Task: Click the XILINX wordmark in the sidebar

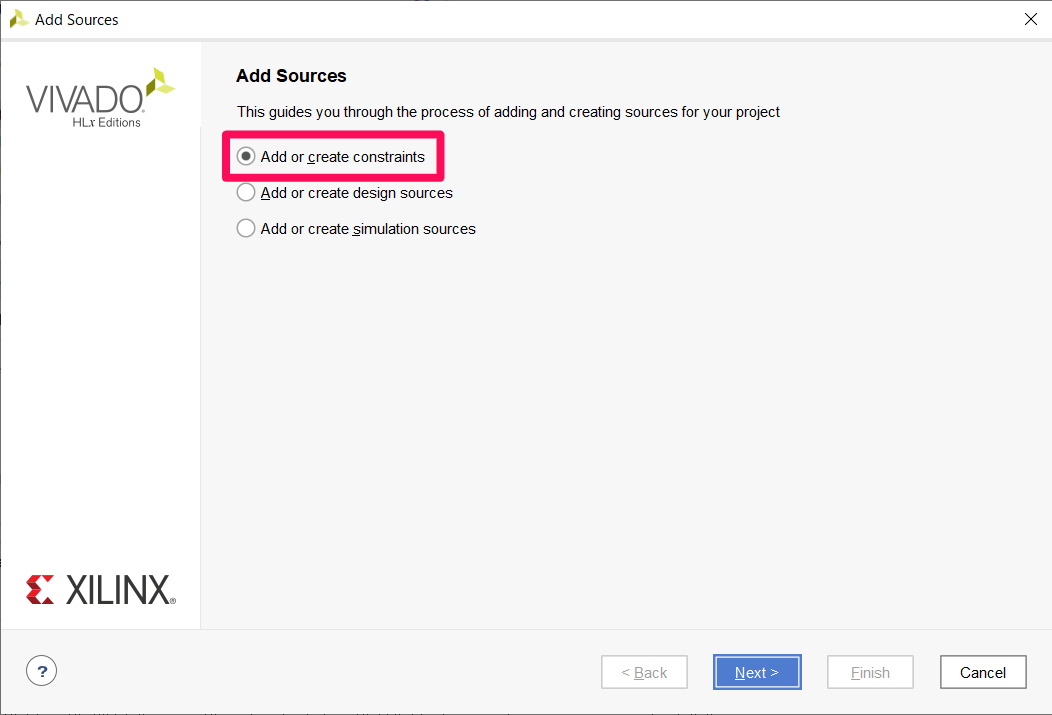Action: pyautogui.click(x=121, y=590)
